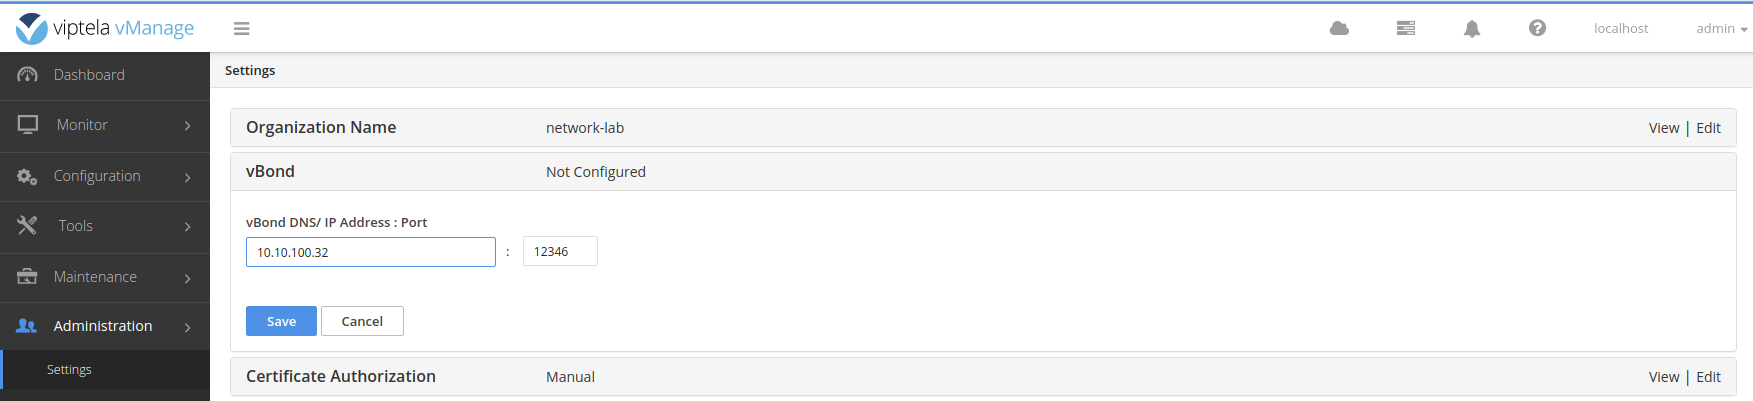
Task: Open the tasks list icon
Action: click(x=1405, y=29)
